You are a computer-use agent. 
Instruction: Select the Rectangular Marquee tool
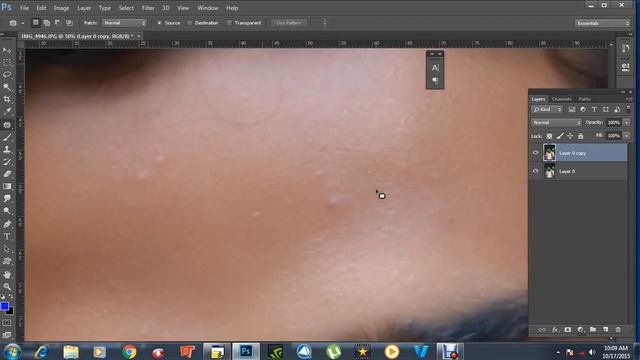[x=7, y=63]
